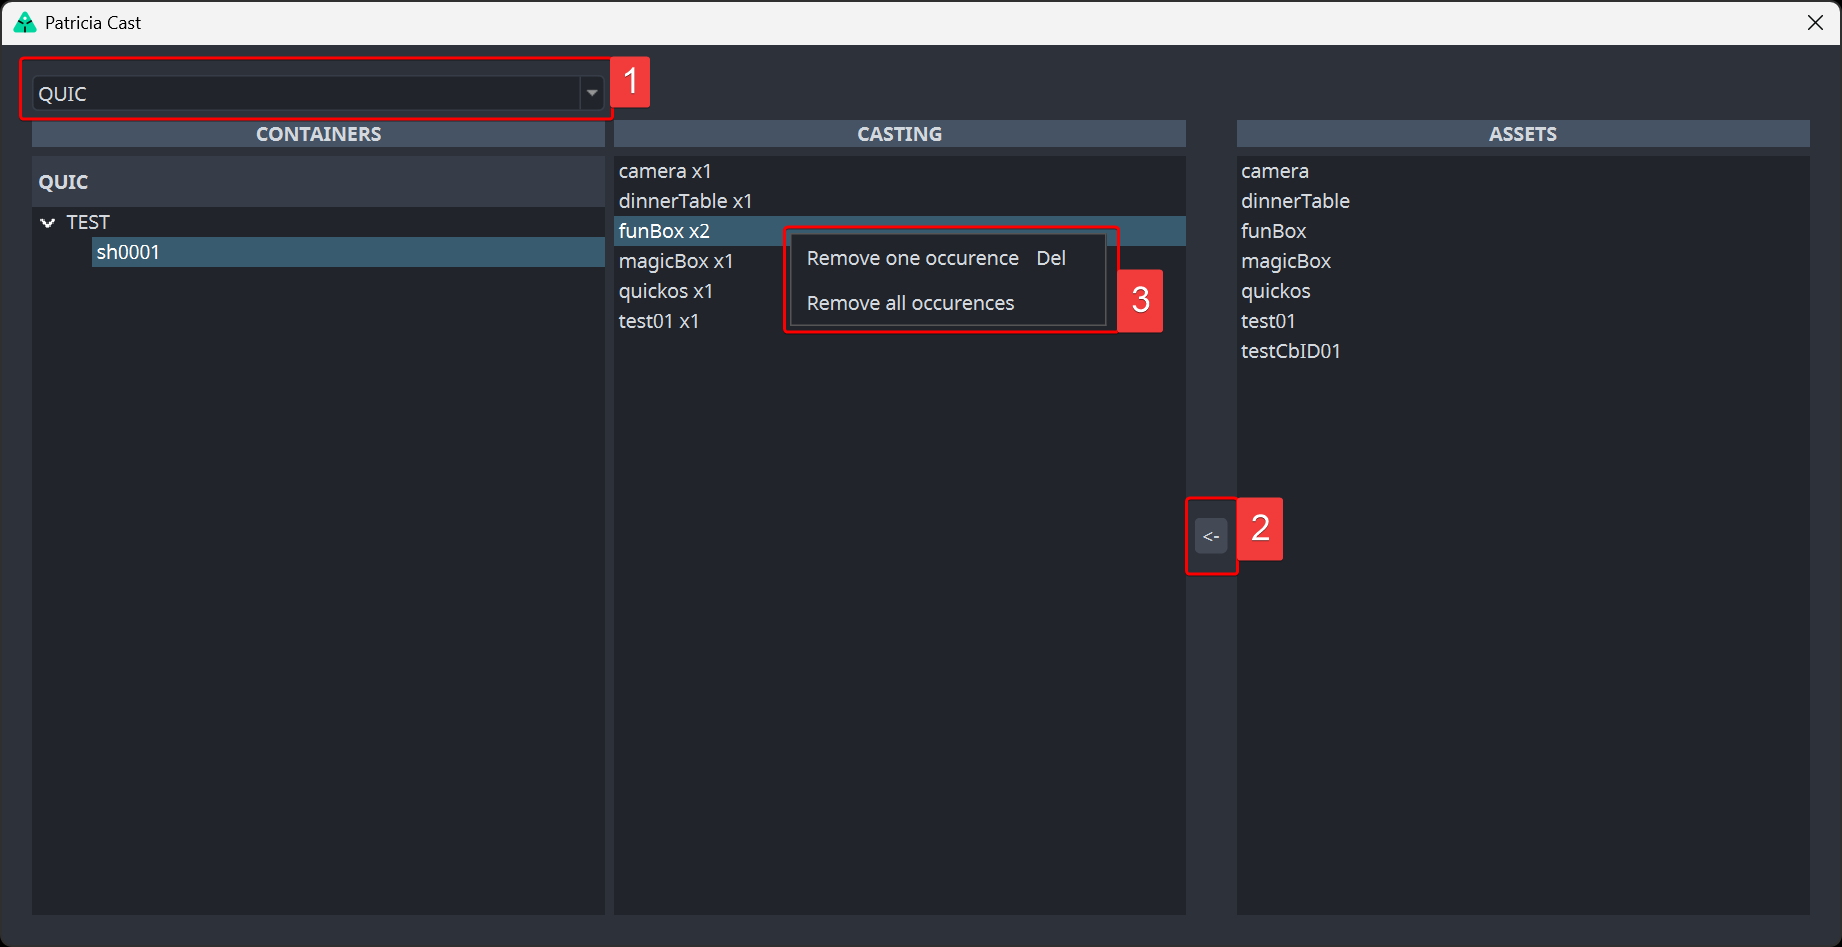Select the sh0001 container item

(128, 252)
